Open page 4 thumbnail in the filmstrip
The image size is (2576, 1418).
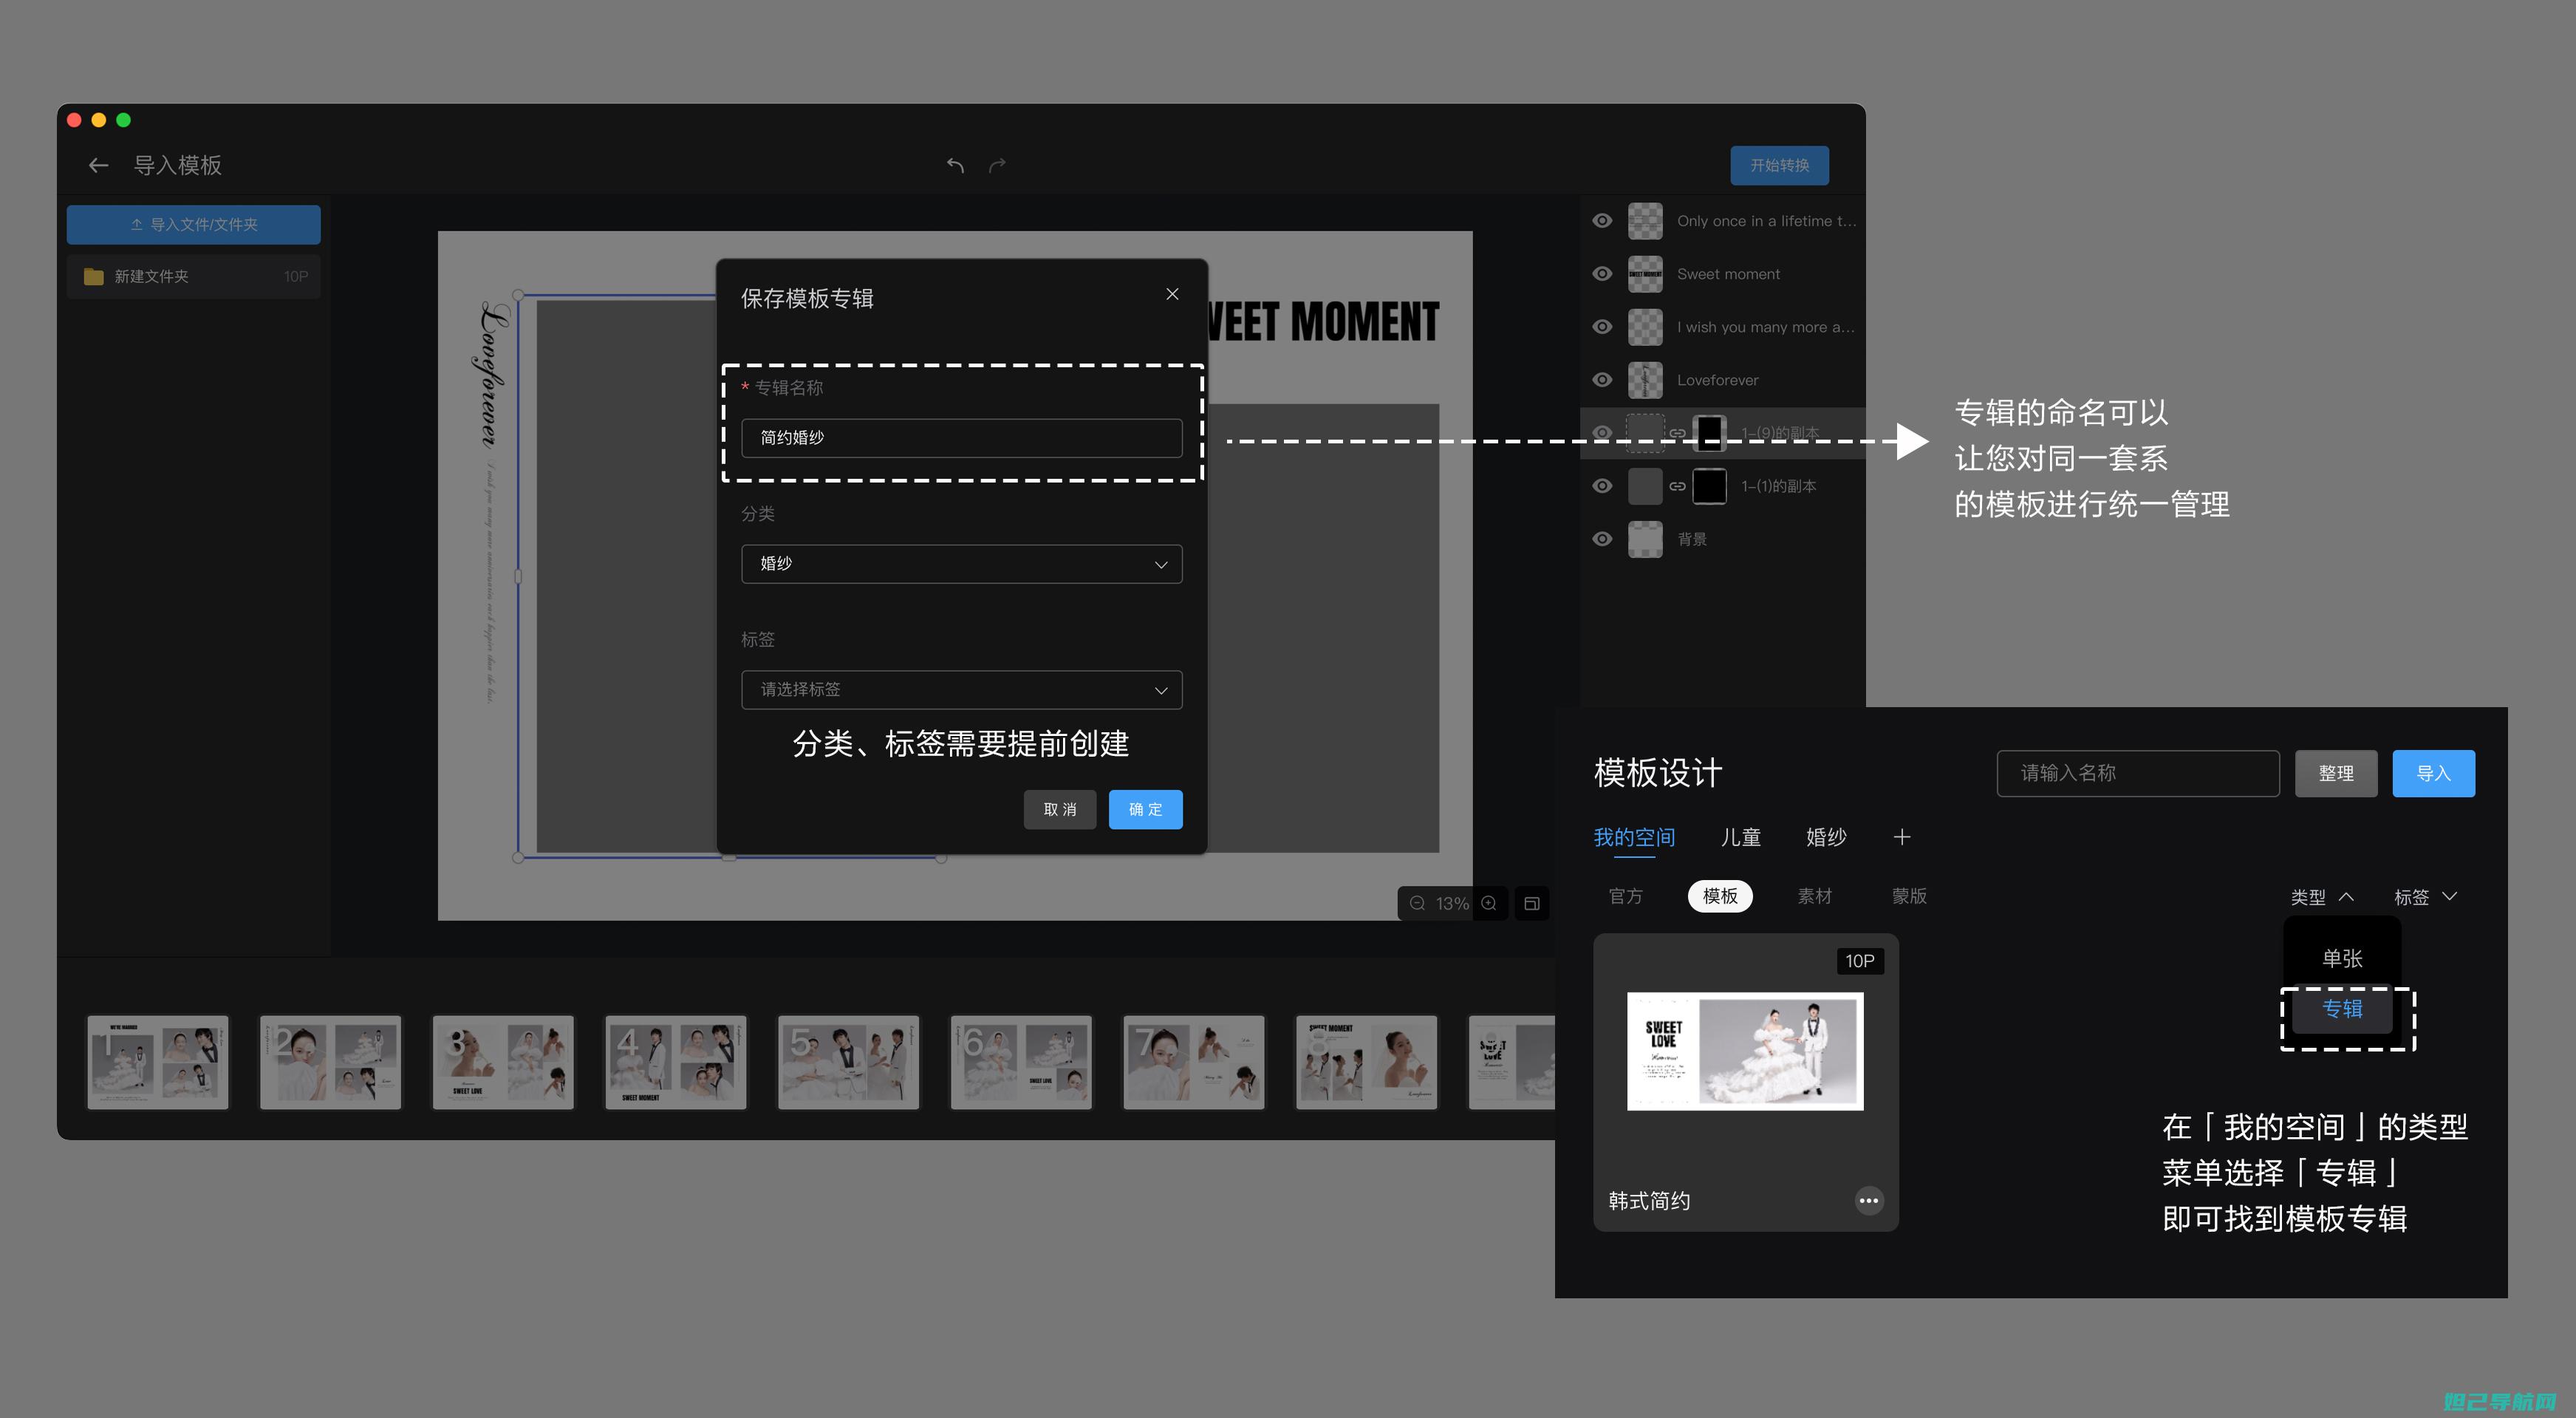pyautogui.click(x=675, y=1062)
